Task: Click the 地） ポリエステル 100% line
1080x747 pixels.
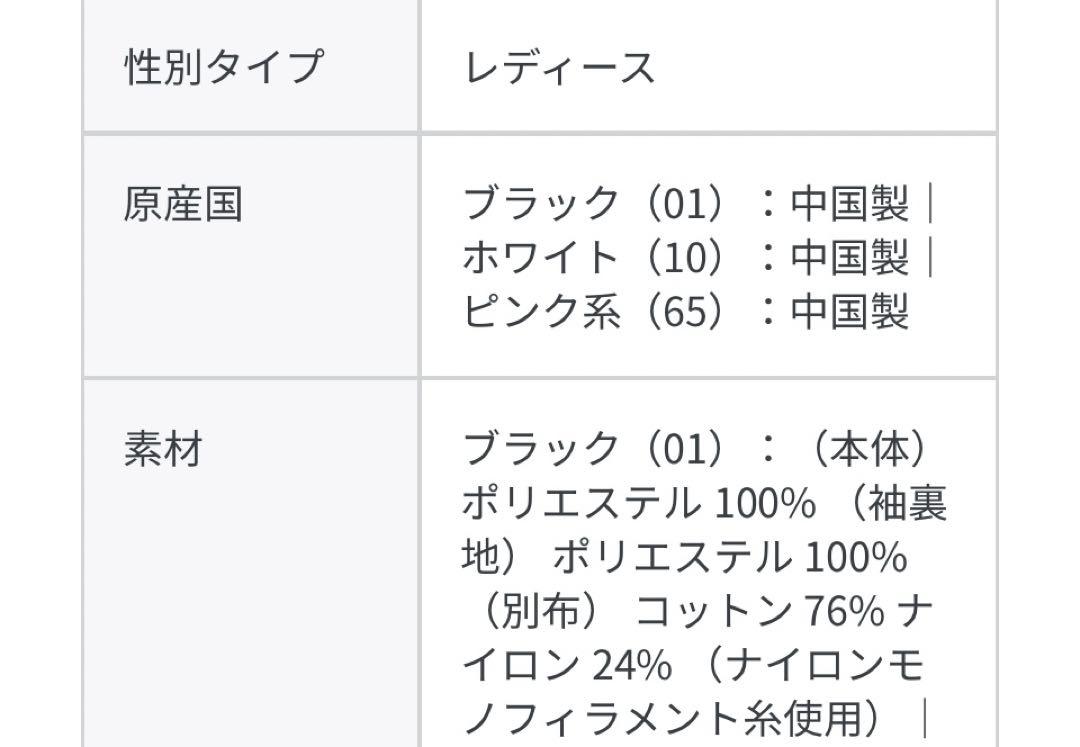Action: click(685, 556)
